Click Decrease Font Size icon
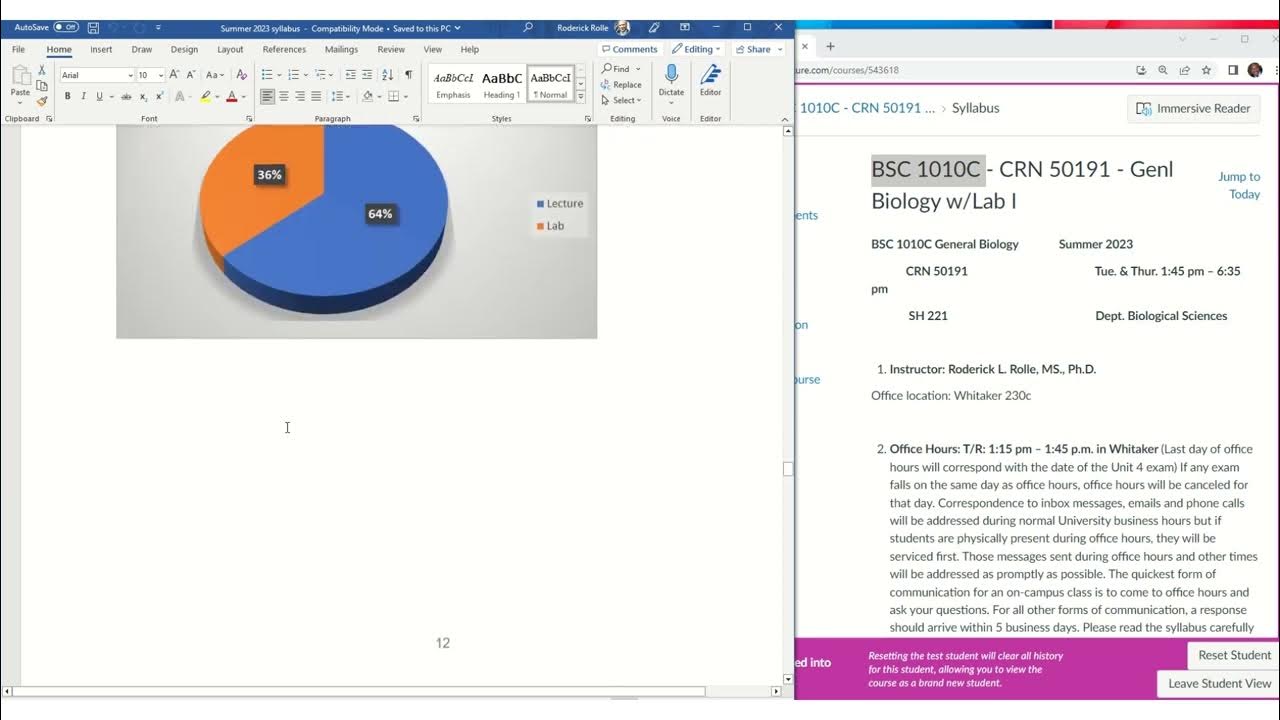This screenshot has width=1280, height=720. pyautogui.click(x=190, y=75)
